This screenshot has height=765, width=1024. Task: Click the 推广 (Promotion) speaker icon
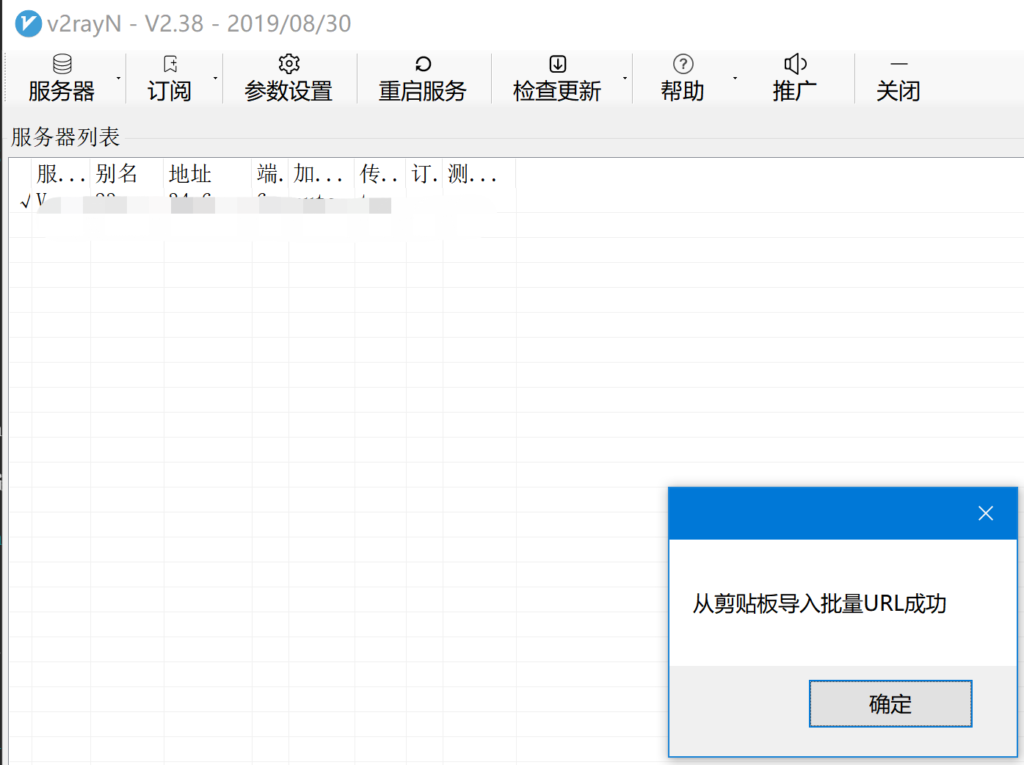[795, 64]
